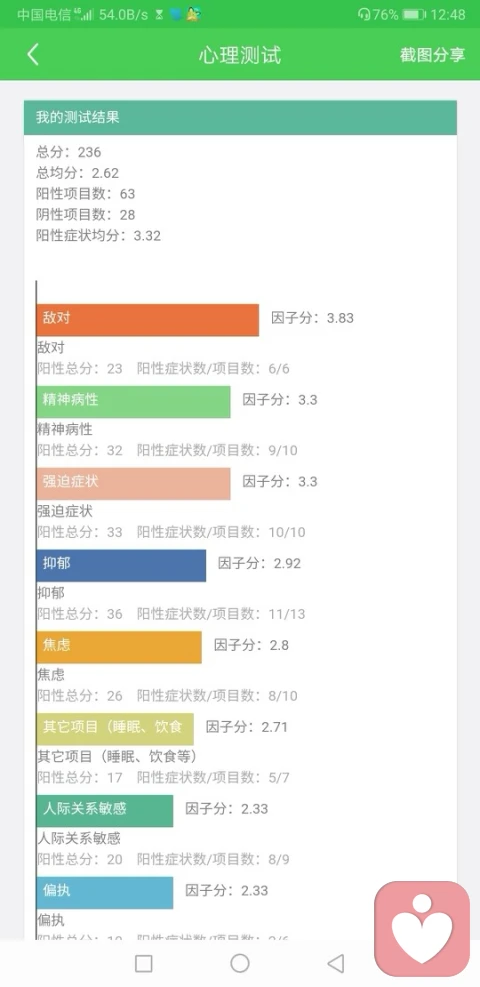Tap the headphone icon in status bar

tap(364, 14)
